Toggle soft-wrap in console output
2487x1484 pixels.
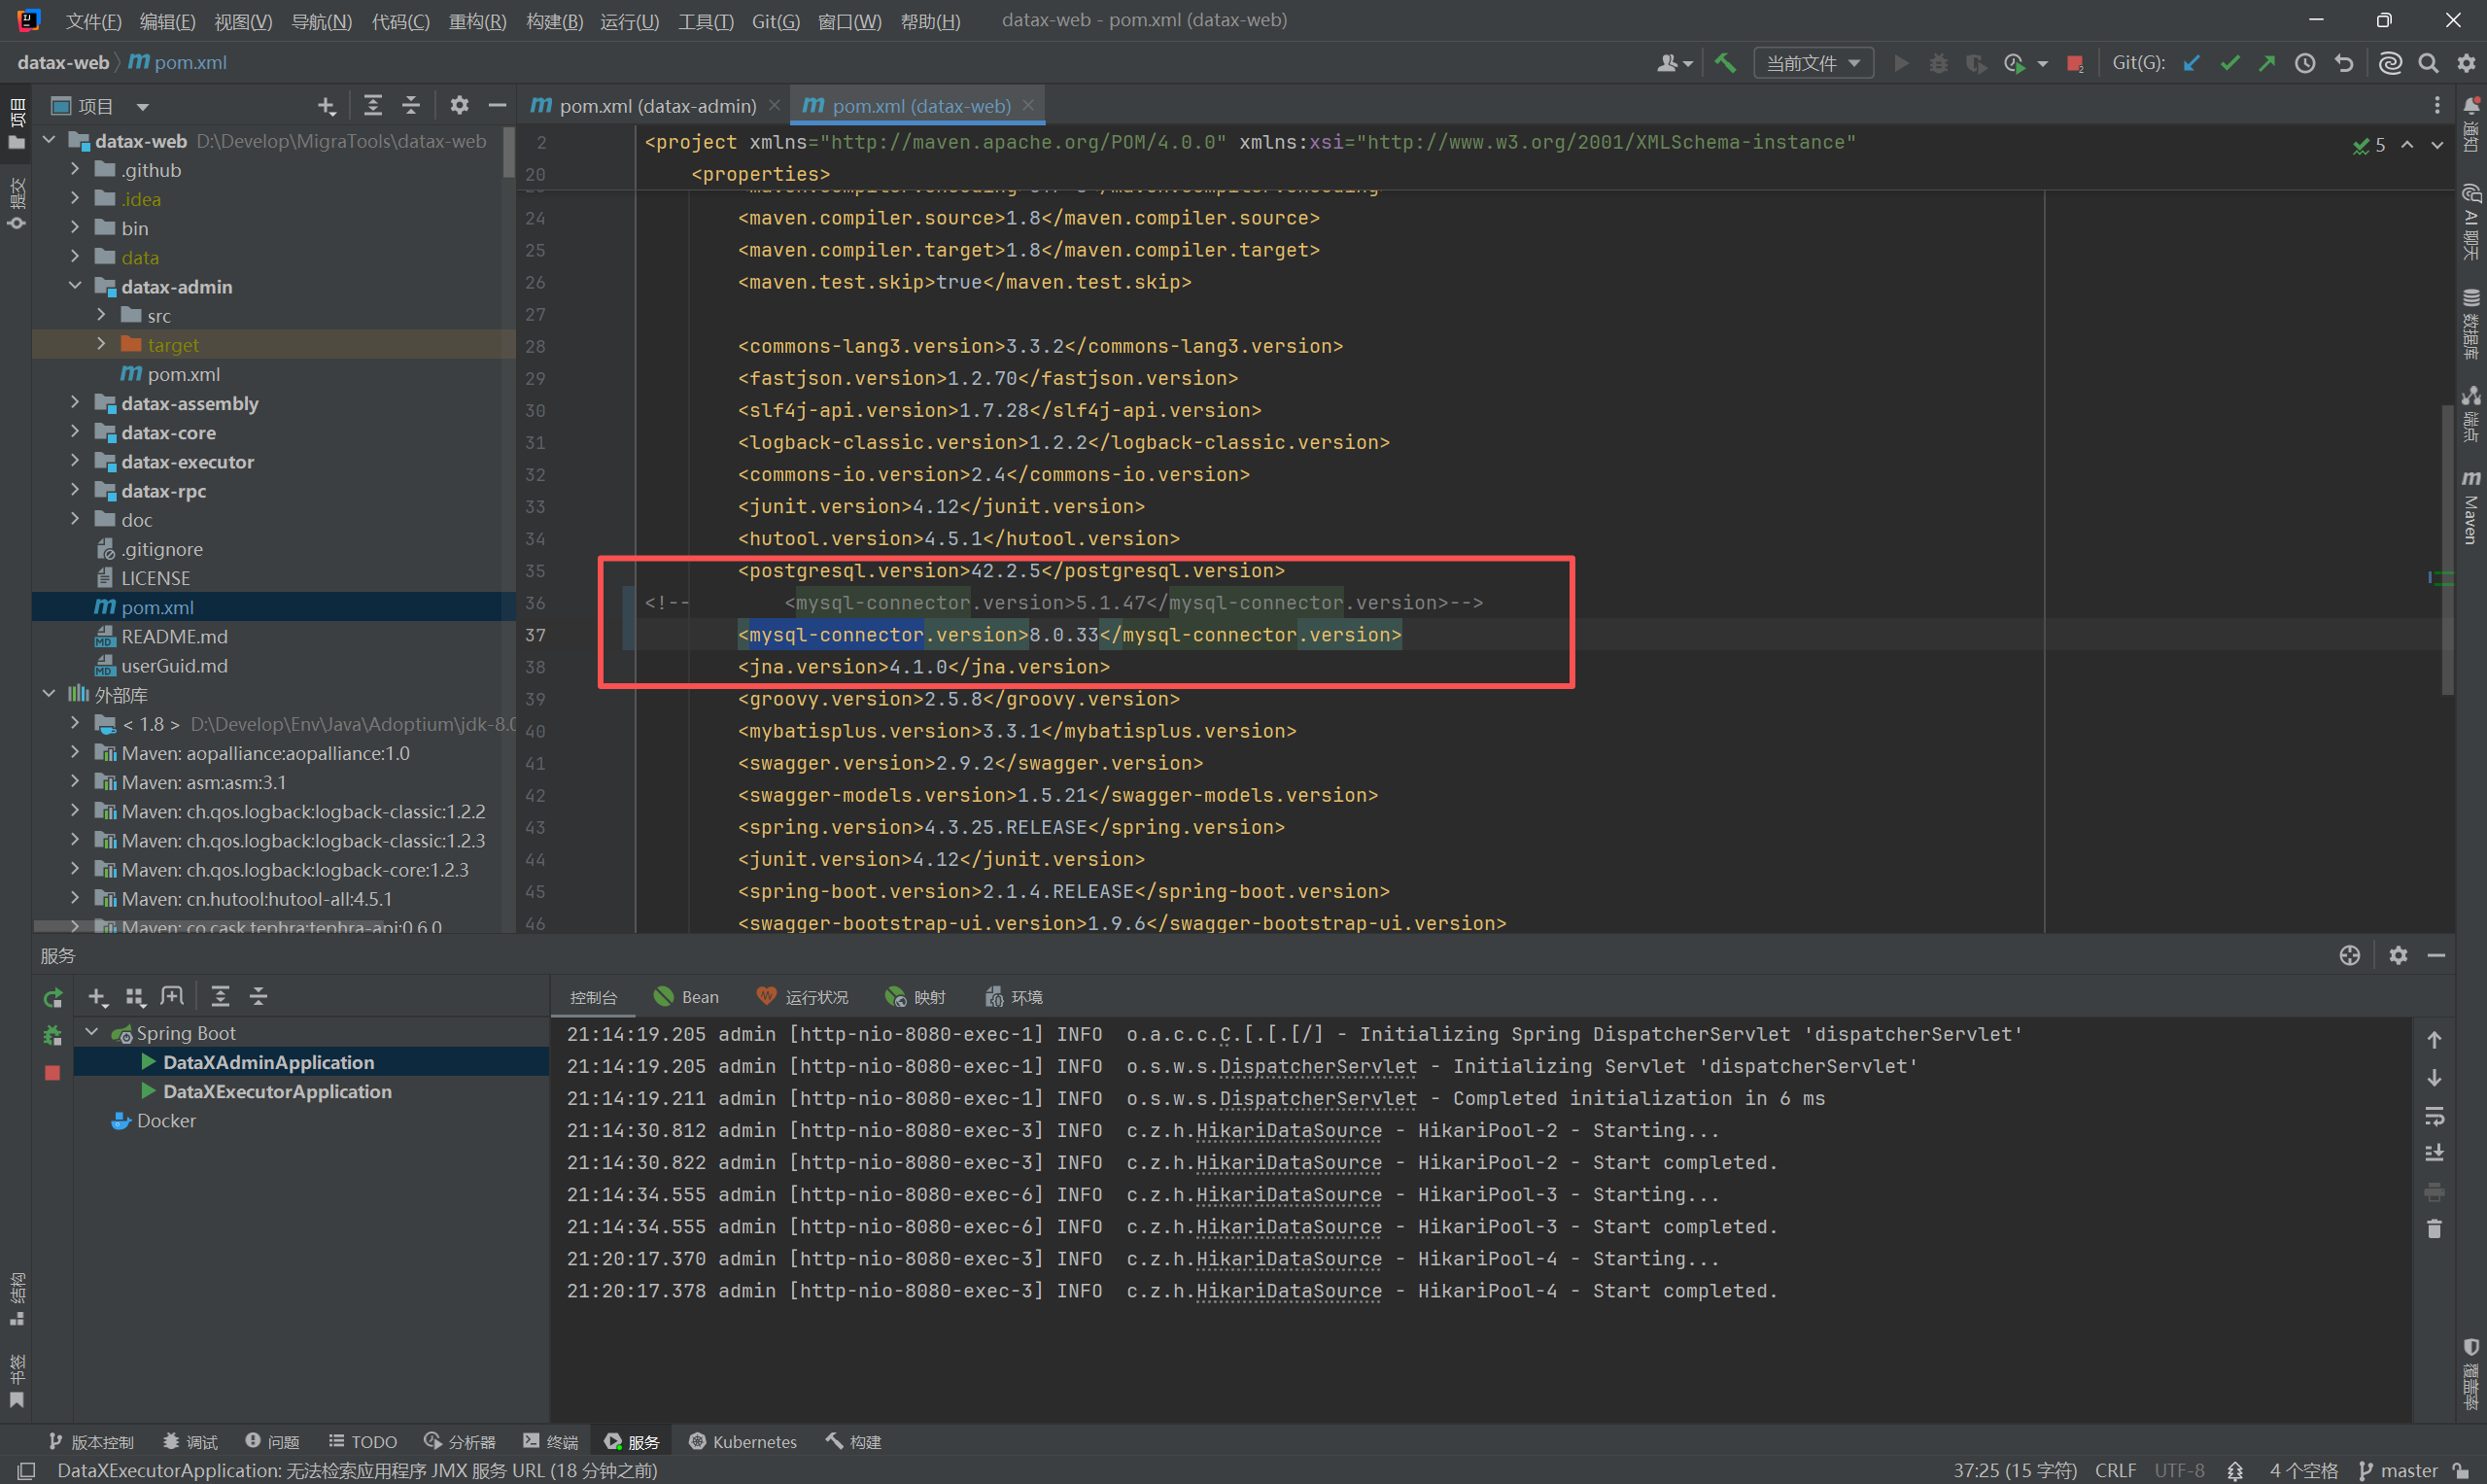(x=2434, y=1115)
